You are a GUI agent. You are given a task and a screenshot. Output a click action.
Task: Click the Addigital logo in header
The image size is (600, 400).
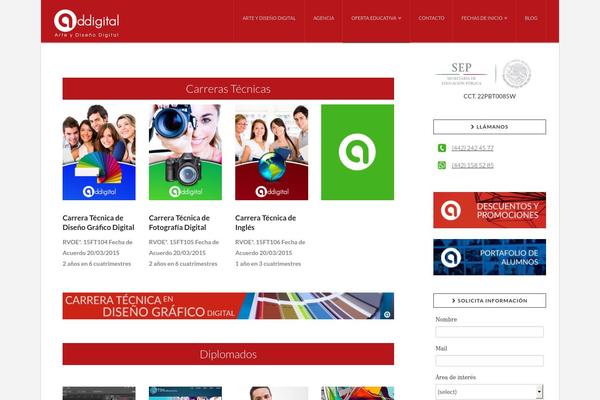[86, 23]
